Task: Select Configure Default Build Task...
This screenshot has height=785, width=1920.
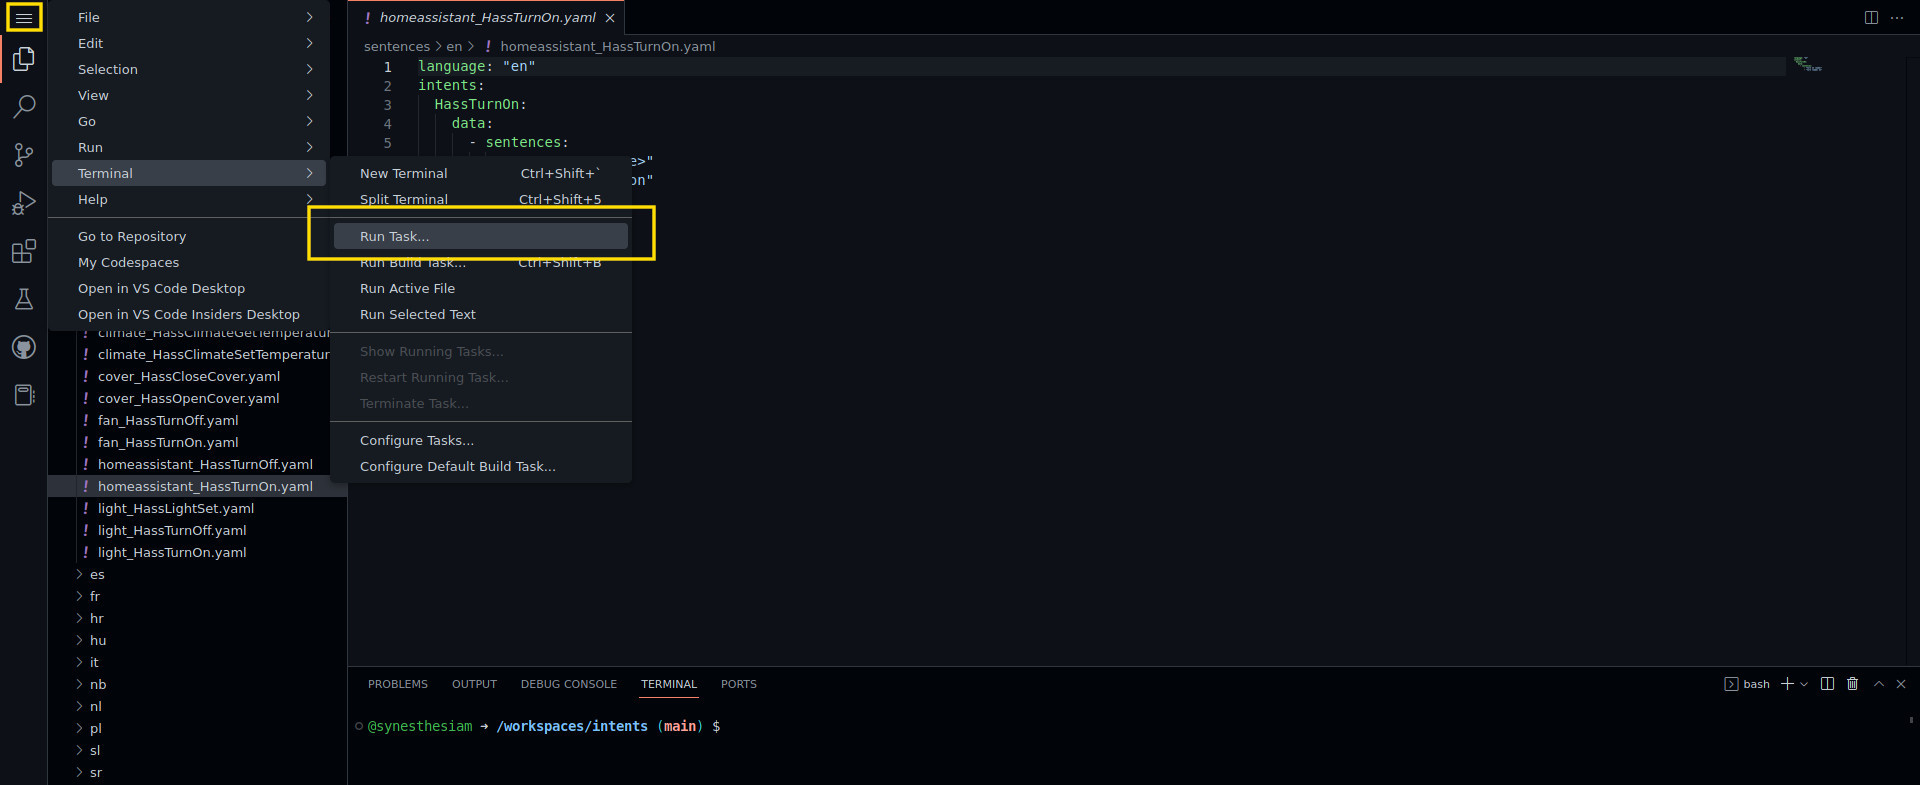Action: click(x=481, y=466)
